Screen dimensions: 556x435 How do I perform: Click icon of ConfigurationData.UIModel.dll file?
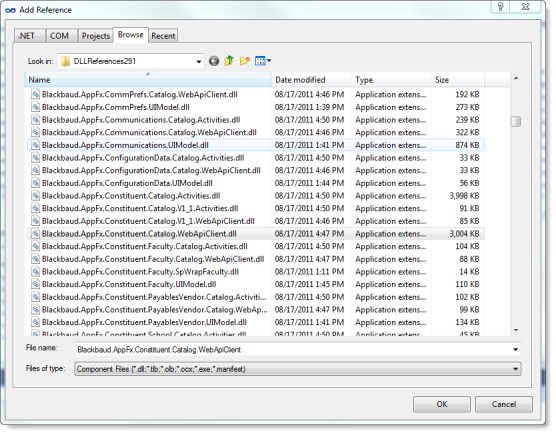pyautogui.click(x=35, y=183)
